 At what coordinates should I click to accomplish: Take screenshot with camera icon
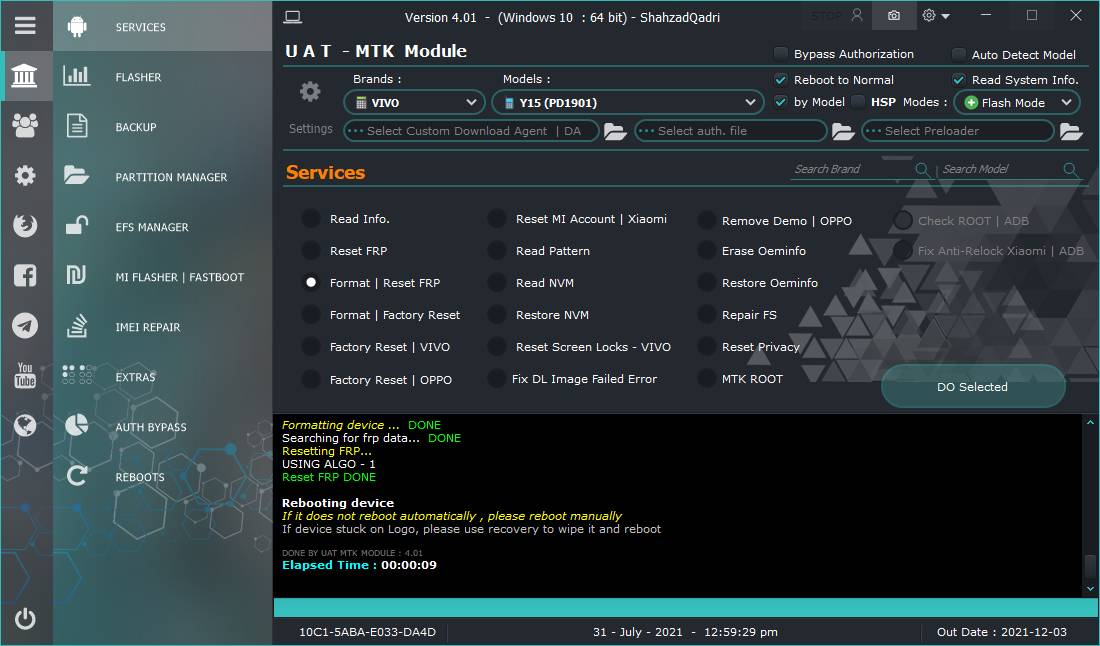pos(893,16)
